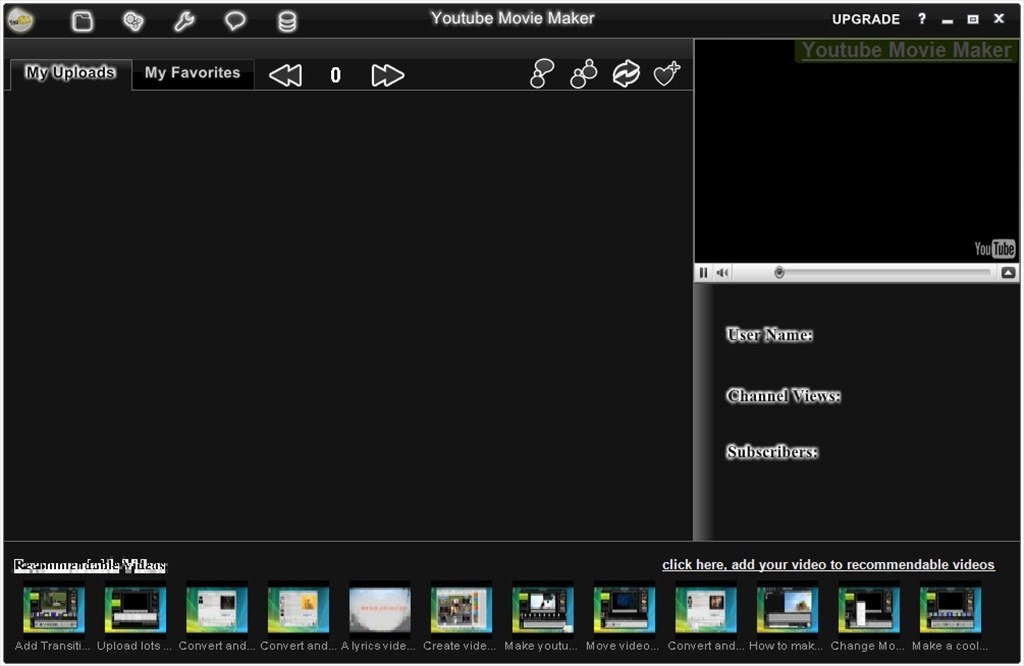Open the Change Mo... thumbnail
This screenshot has height=666, width=1024.
869,610
